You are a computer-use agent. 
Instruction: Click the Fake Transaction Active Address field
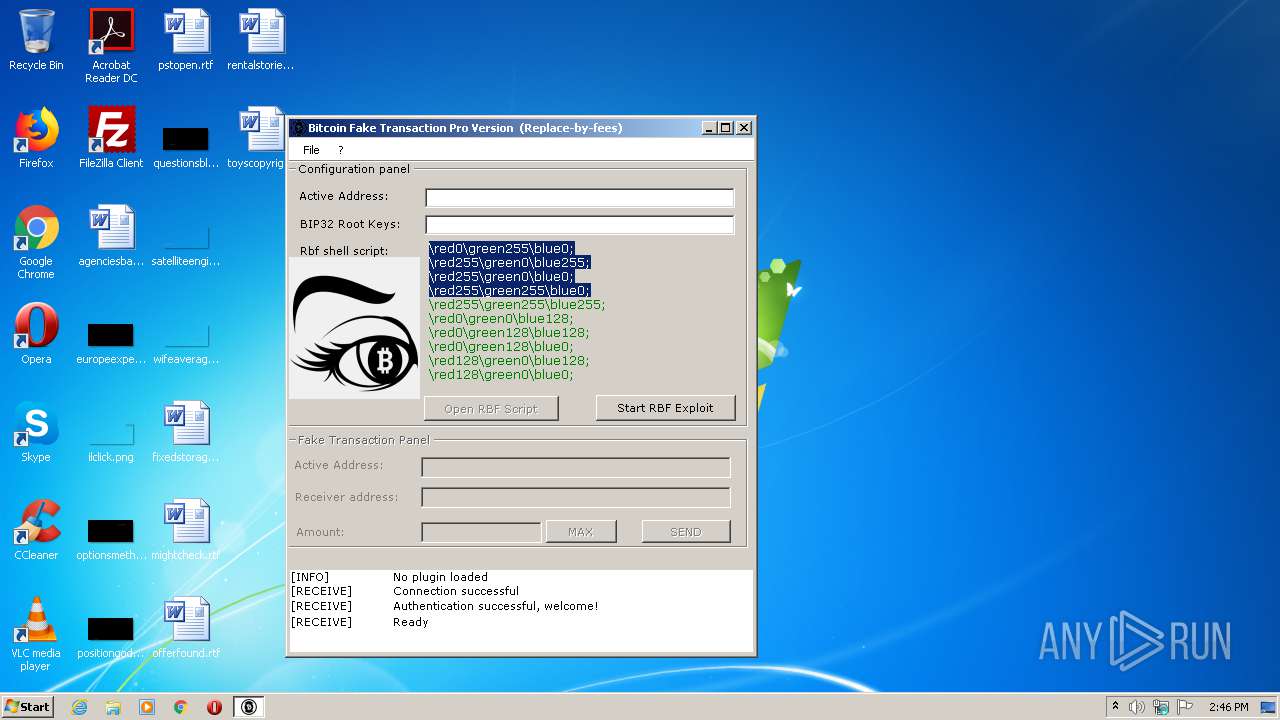(x=576, y=467)
